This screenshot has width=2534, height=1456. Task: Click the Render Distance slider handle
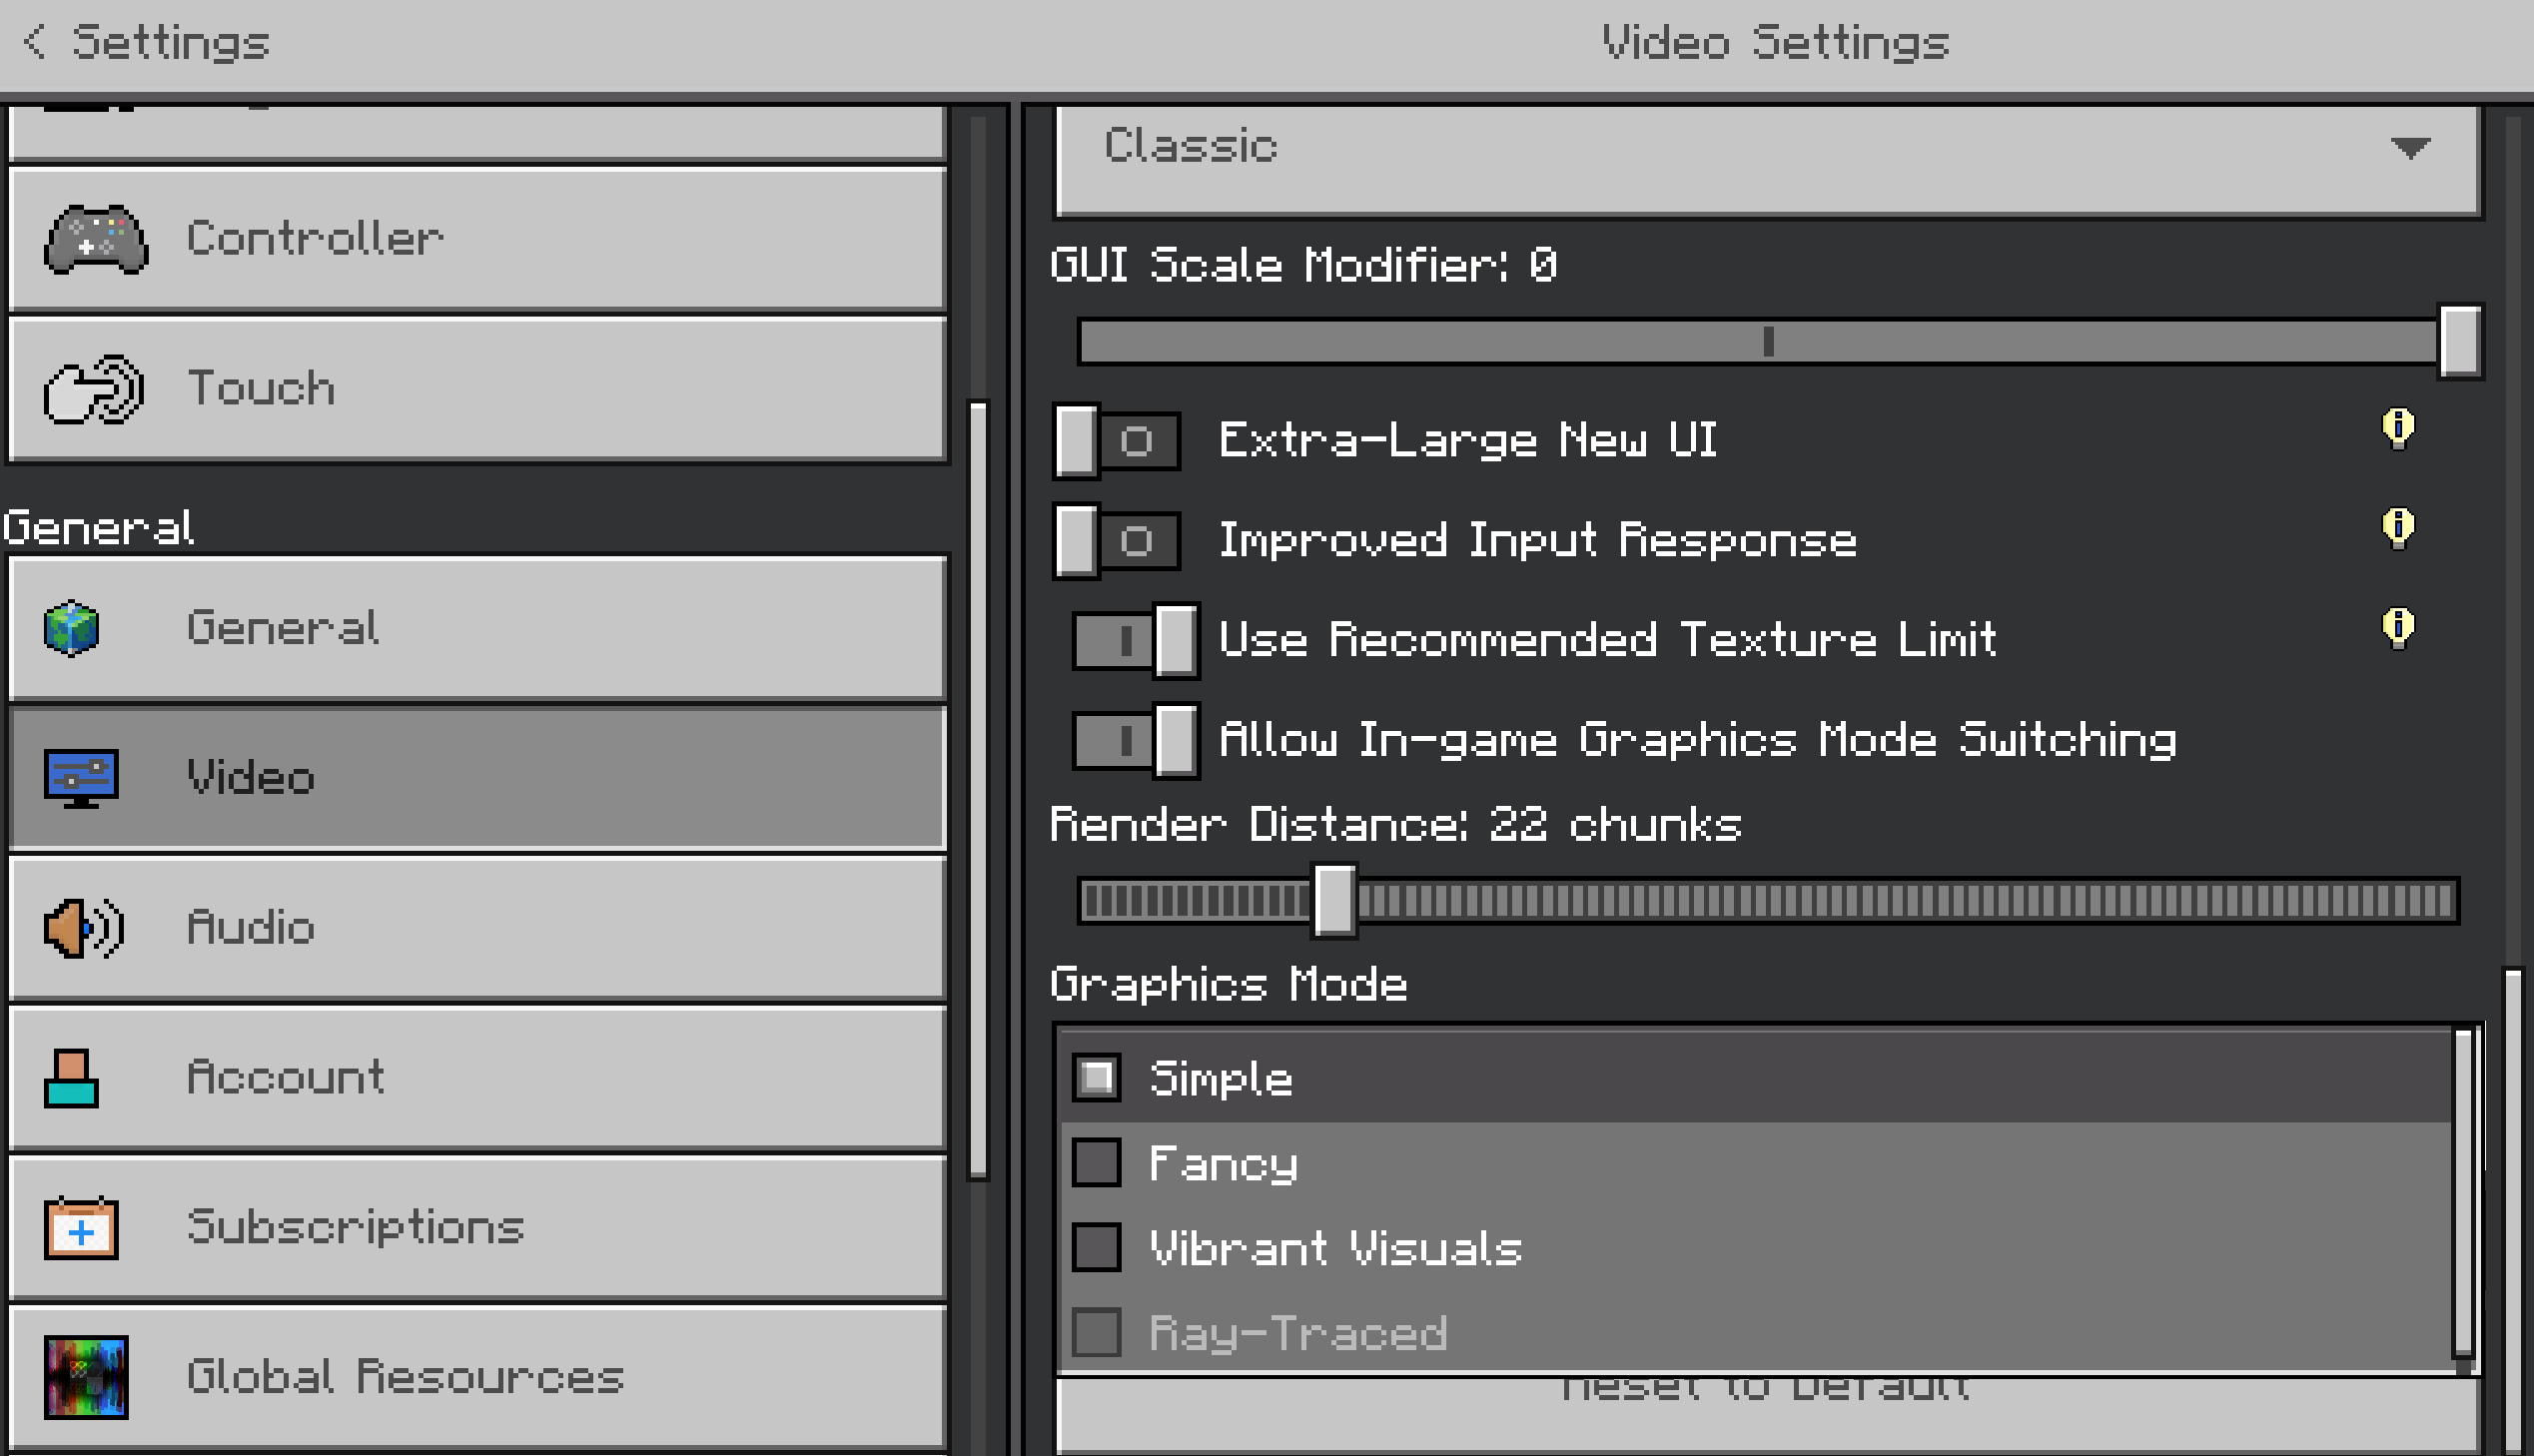click(1334, 900)
